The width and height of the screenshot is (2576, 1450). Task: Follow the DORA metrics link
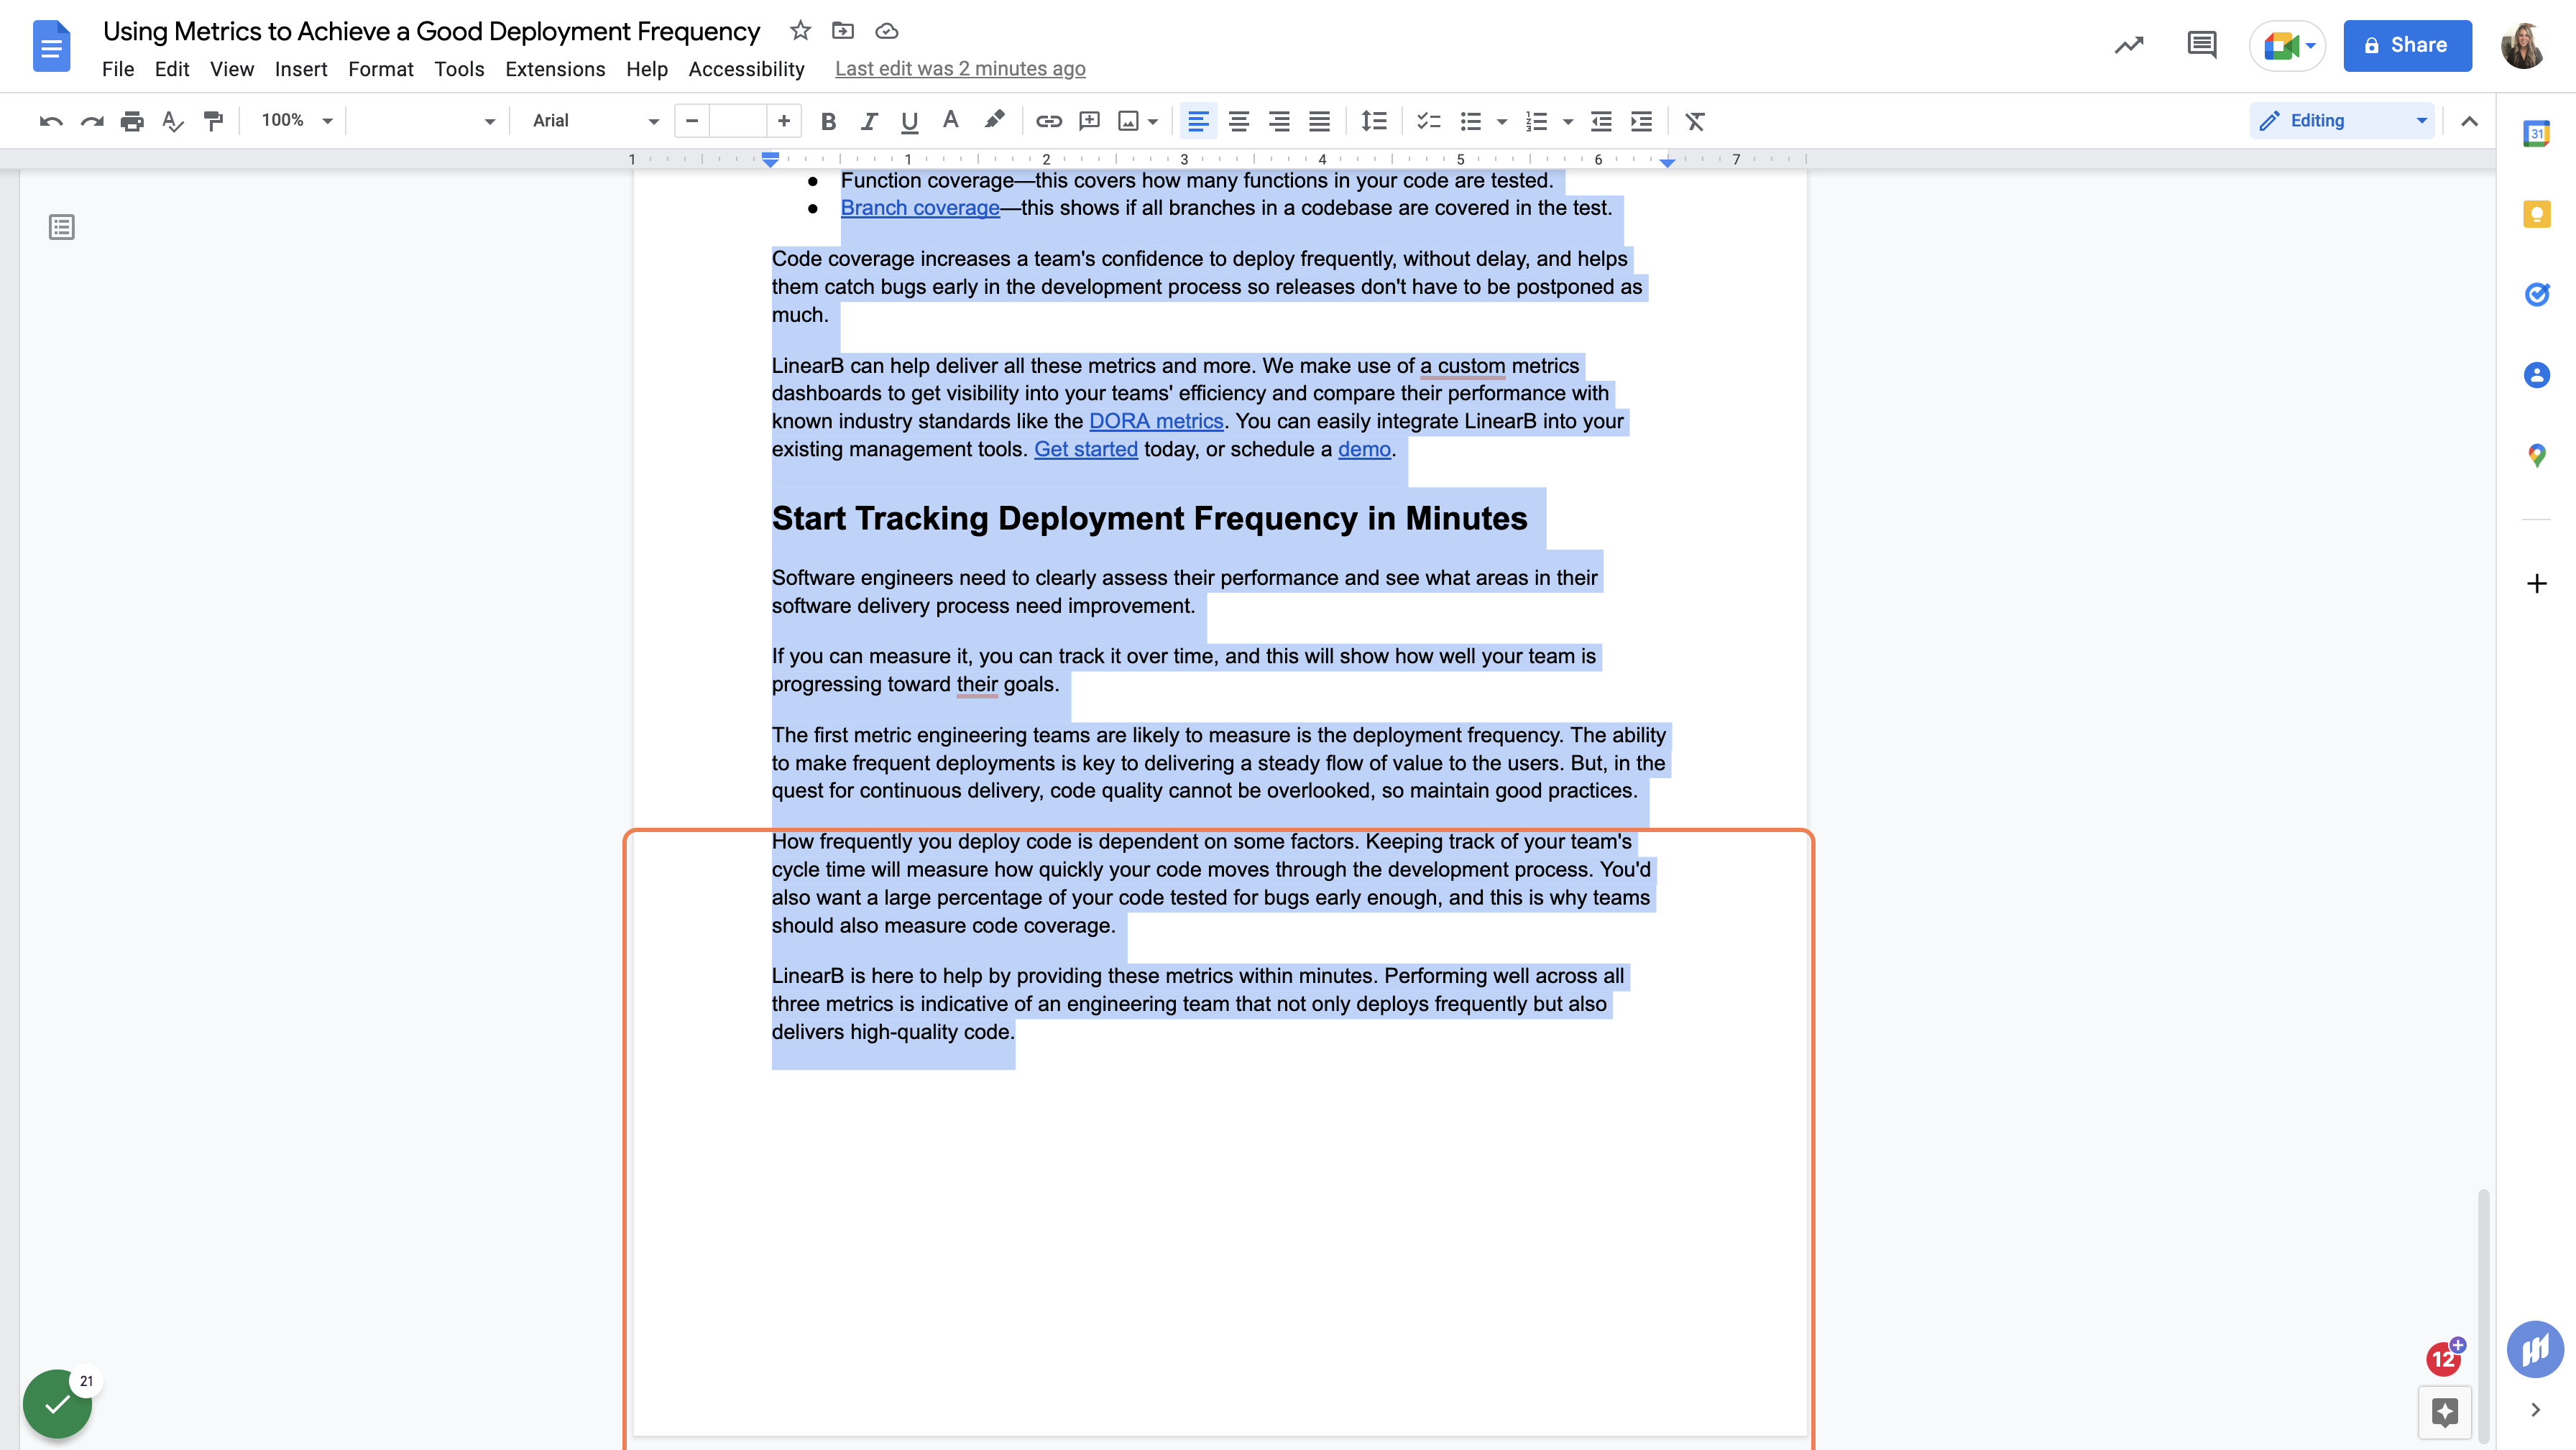1156,421
